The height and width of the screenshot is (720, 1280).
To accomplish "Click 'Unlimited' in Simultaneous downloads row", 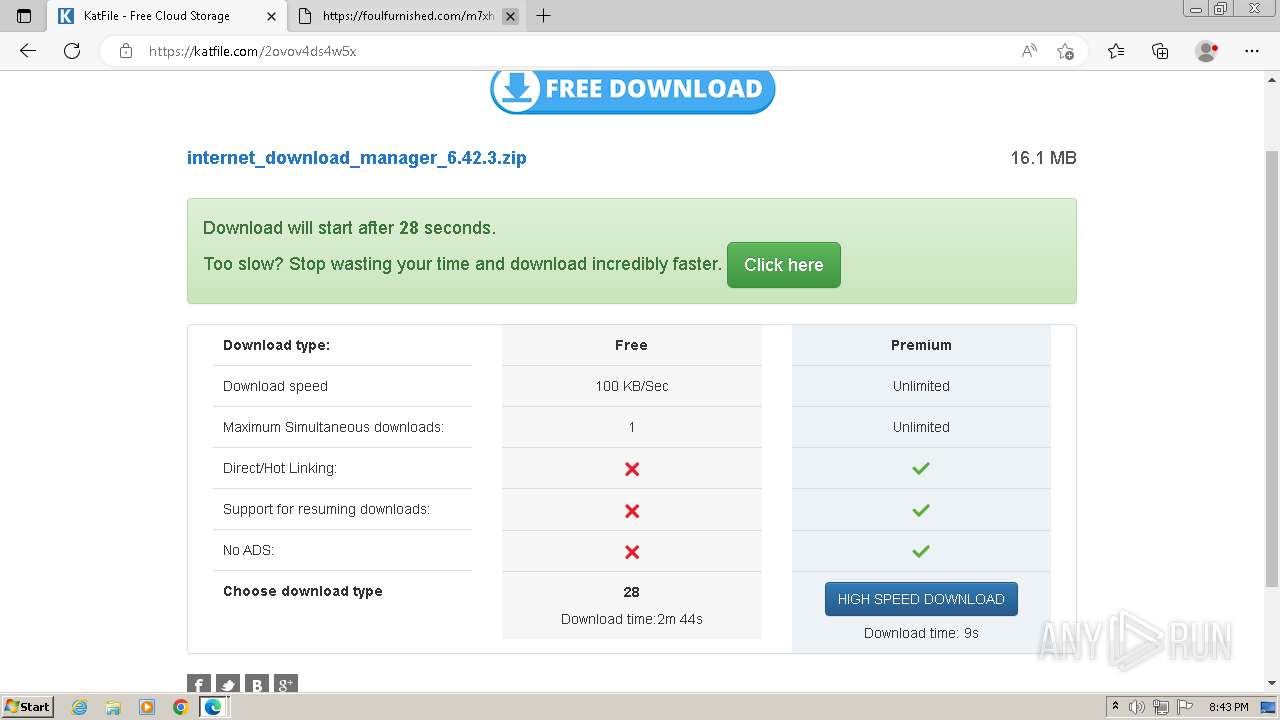I will [x=921, y=427].
